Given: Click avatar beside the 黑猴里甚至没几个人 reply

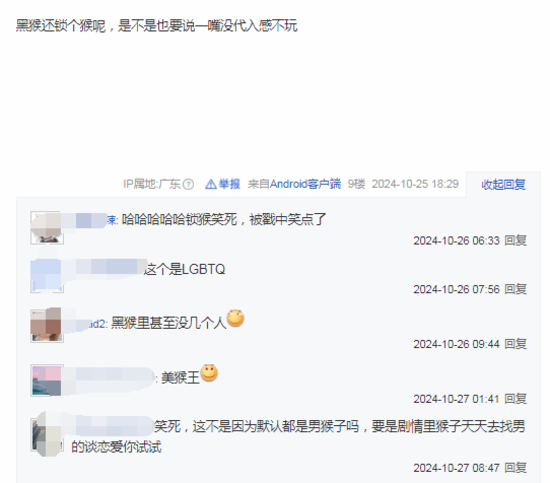Looking at the screenshot, I should (x=47, y=326).
